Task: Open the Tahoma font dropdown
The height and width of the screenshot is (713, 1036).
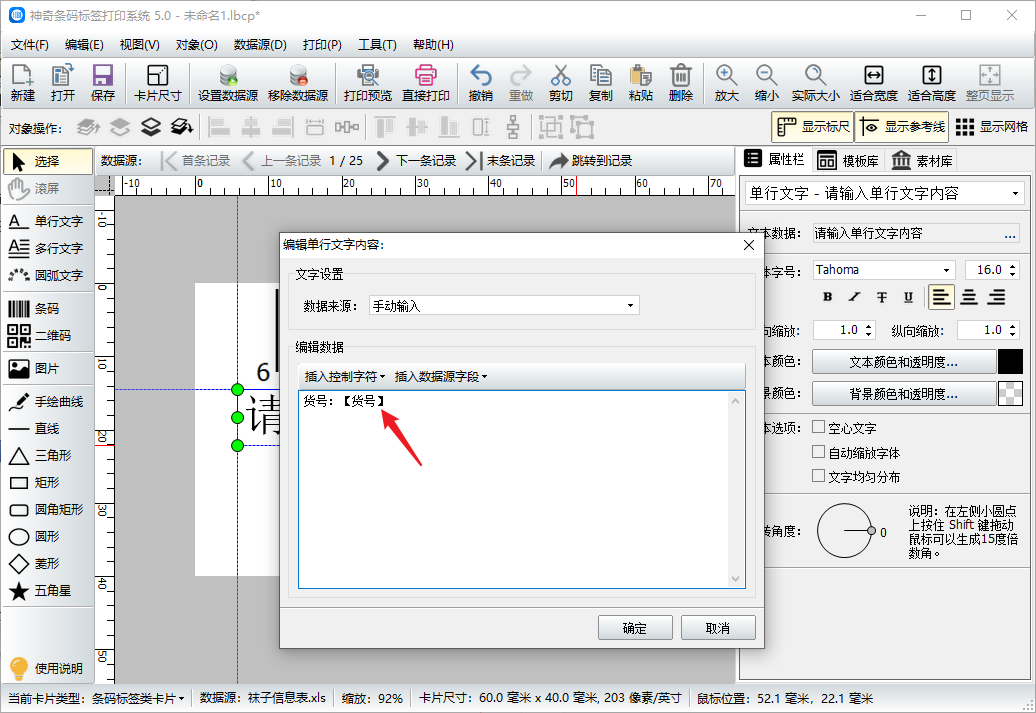Action: point(884,270)
